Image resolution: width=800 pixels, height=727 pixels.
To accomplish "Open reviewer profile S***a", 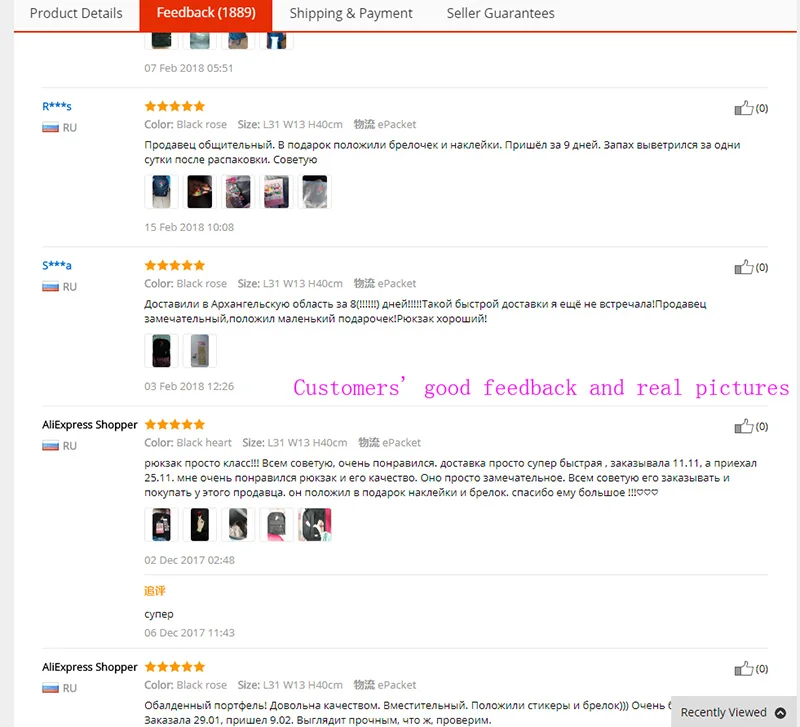I will (x=57, y=265).
